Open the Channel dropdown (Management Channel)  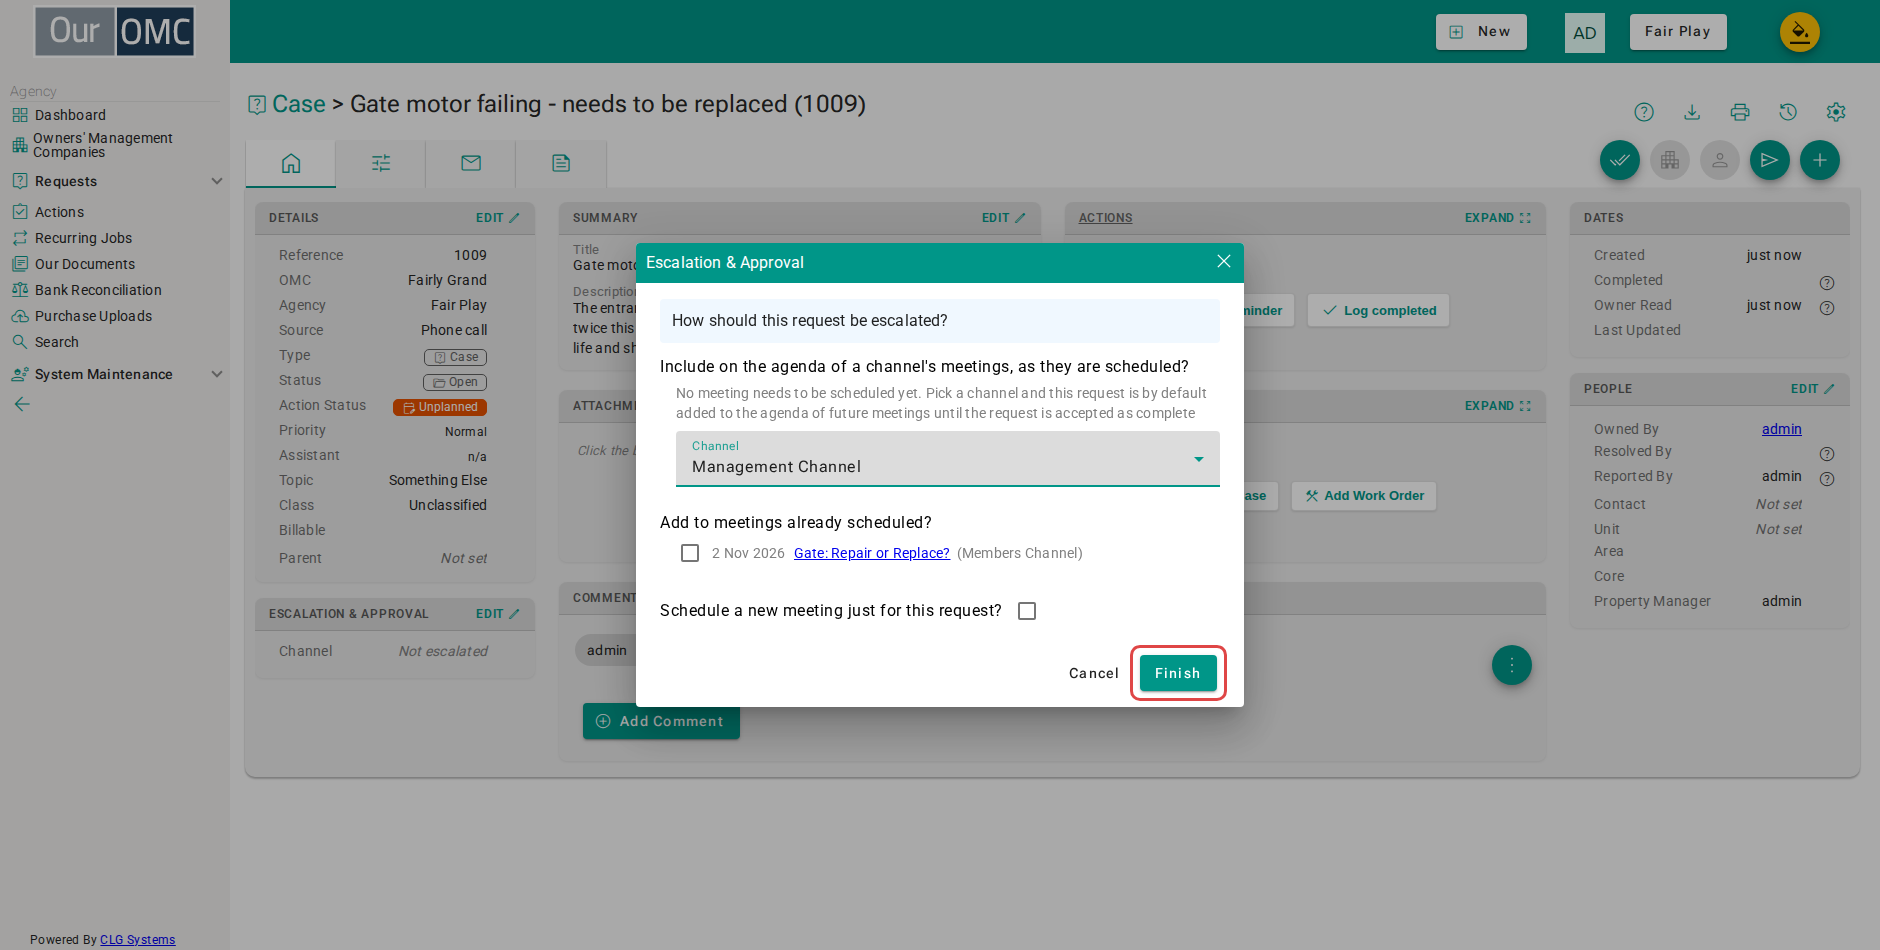click(x=948, y=458)
